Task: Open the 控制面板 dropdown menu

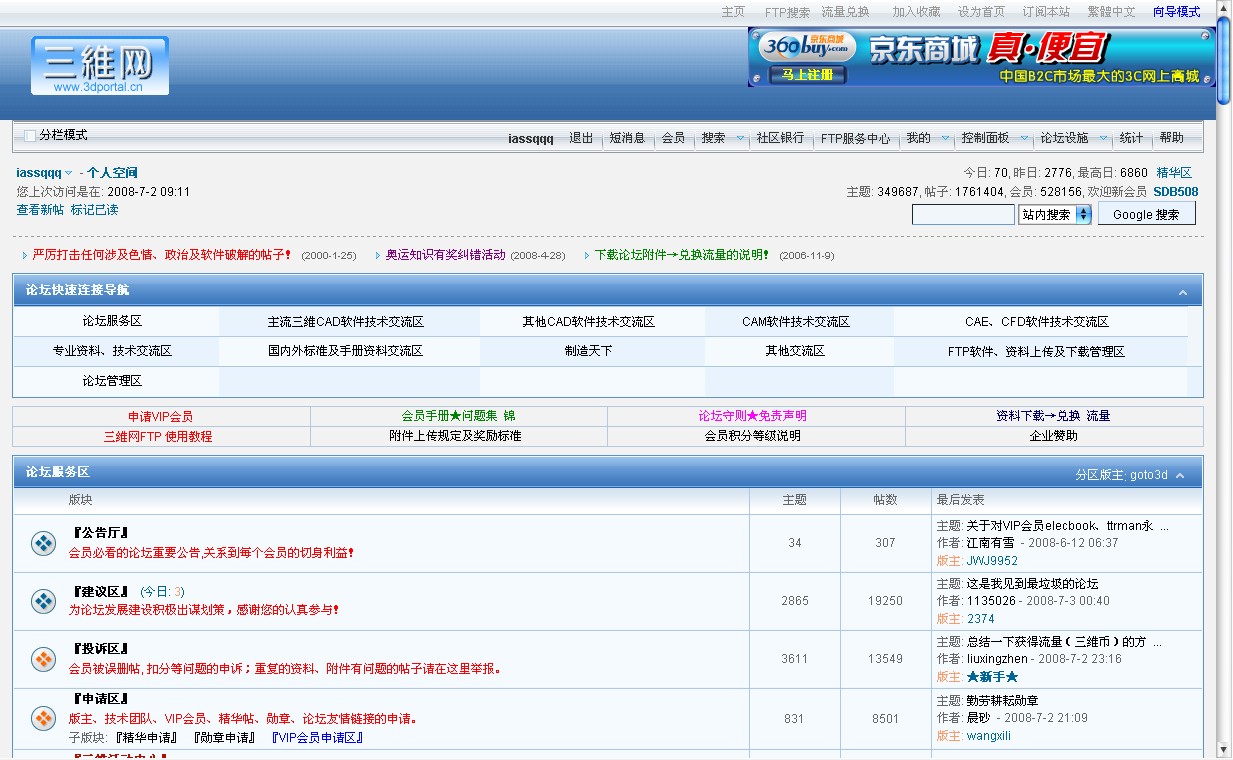Action: click(1025, 138)
